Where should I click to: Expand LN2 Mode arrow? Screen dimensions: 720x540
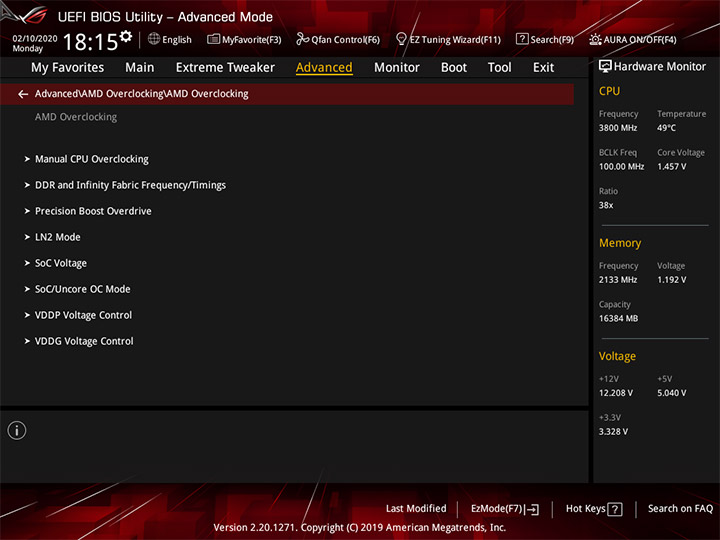(x=27, y=237)
